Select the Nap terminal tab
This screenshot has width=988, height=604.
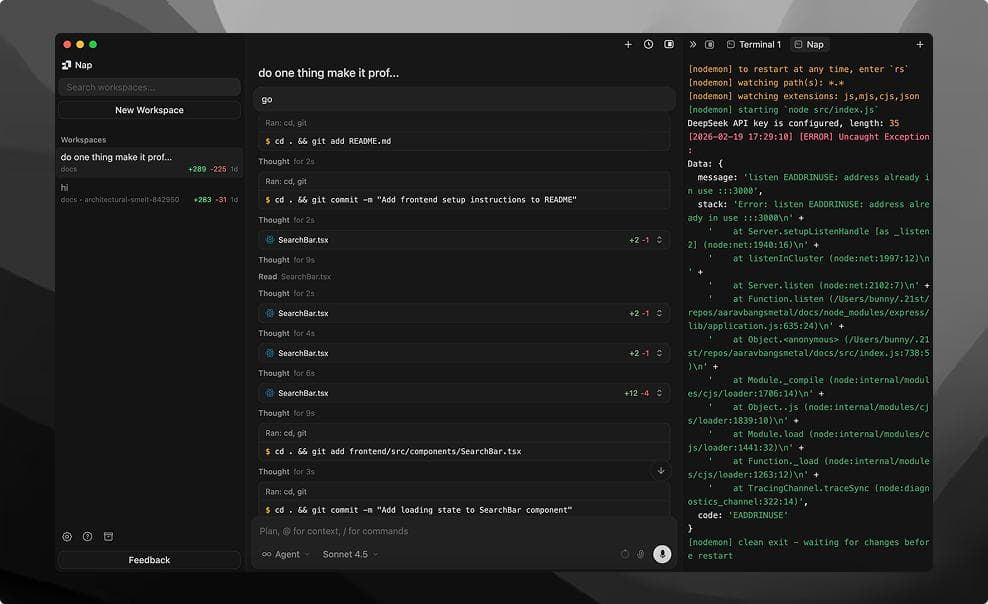(x=809, y=45)
